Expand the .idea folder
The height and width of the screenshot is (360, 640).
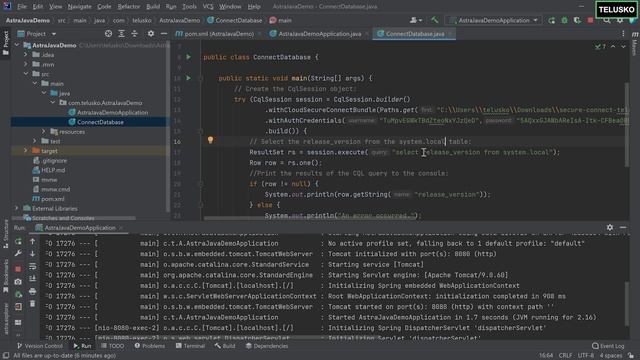coord(26,55)
